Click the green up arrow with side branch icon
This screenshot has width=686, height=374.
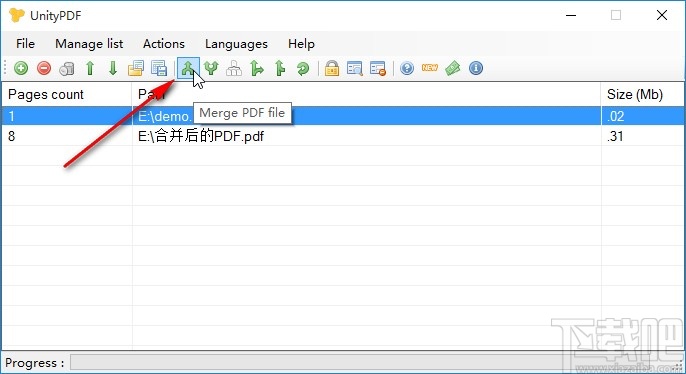click(280, 68)
